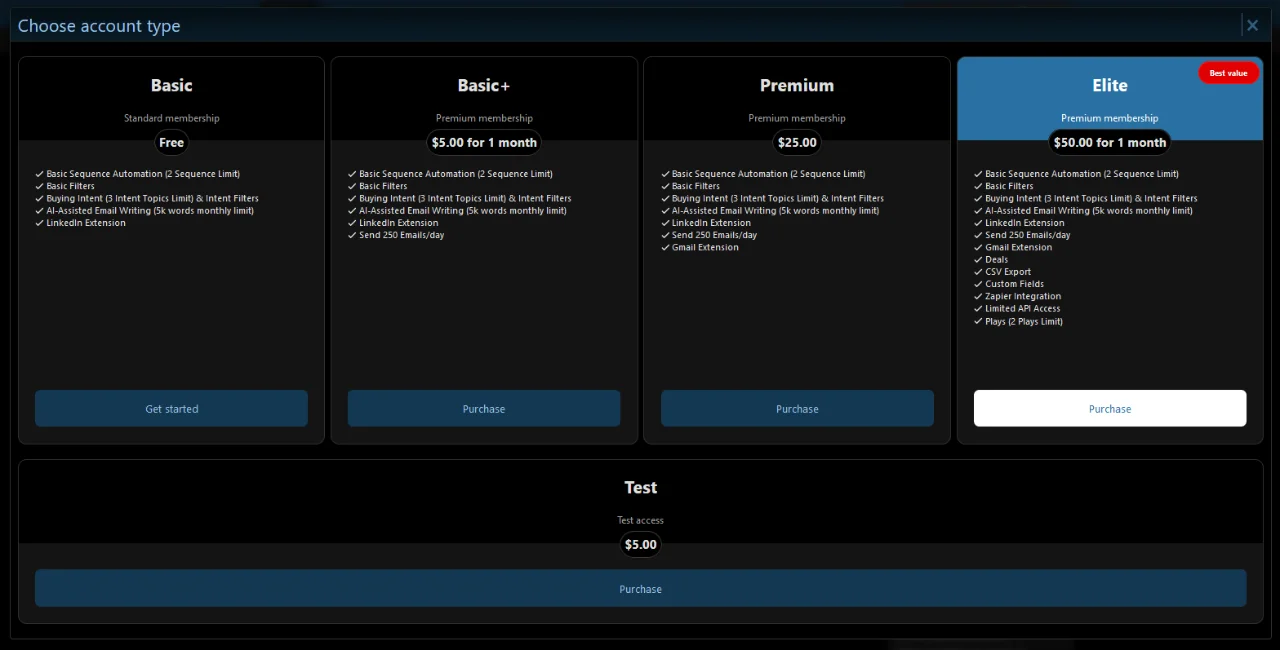Click the Basic+ plan header
Screen dimensions: 1280x650
pyautogui.click(x=484, y=85)
